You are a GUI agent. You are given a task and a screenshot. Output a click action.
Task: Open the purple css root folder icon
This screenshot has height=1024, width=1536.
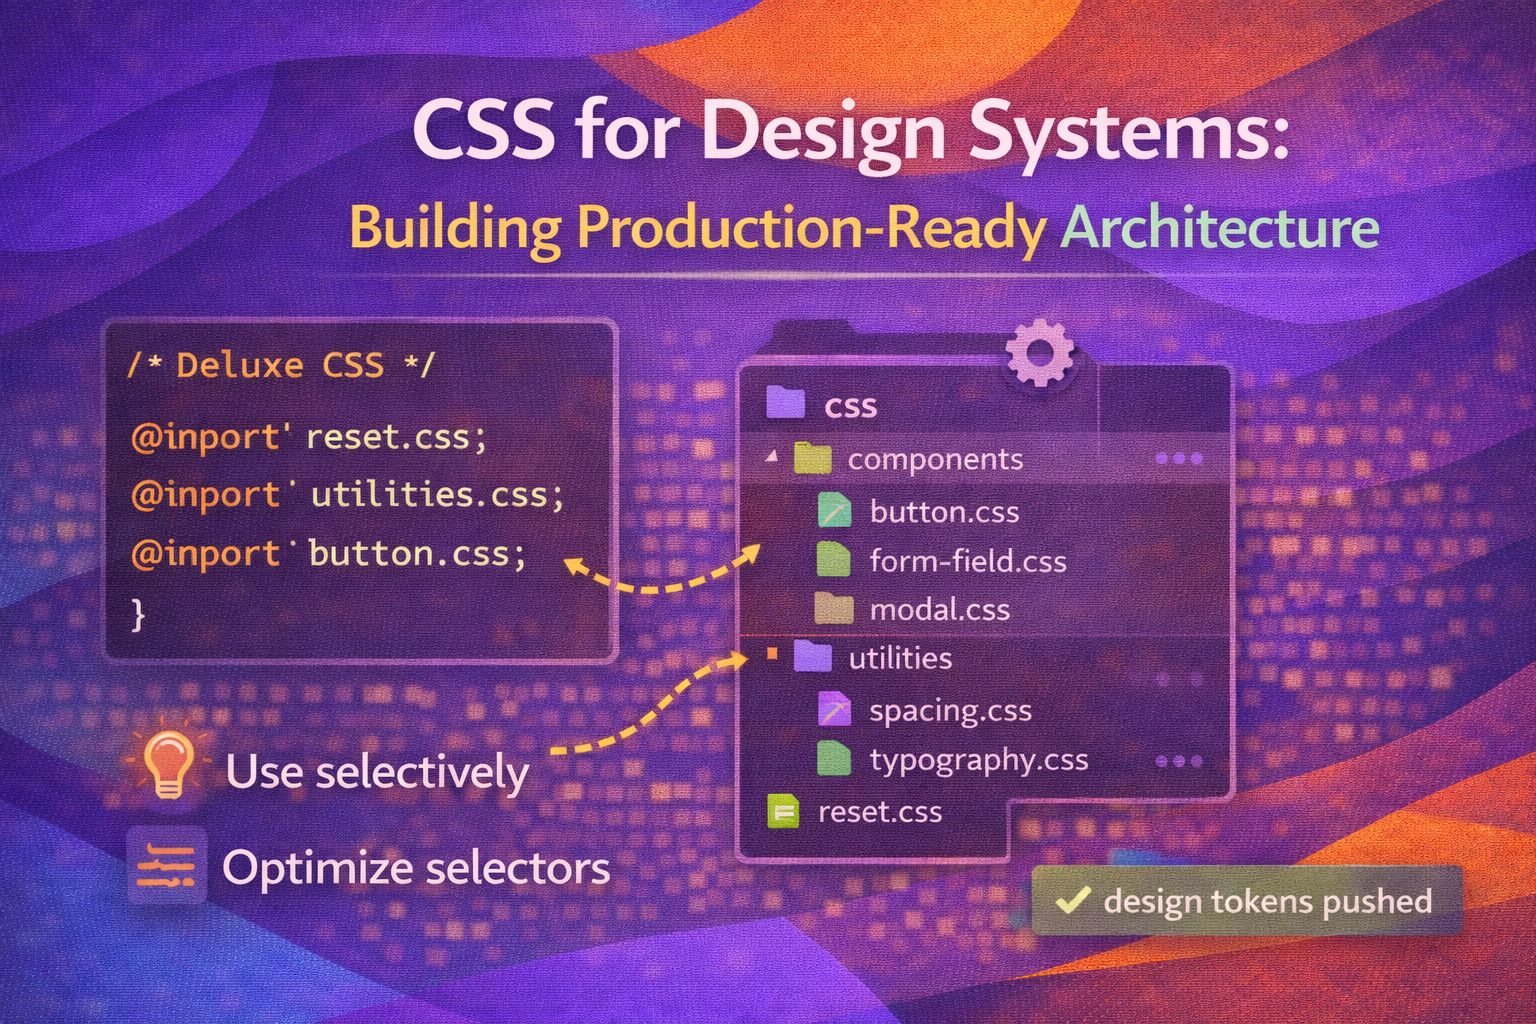click(x=785, y=404)
